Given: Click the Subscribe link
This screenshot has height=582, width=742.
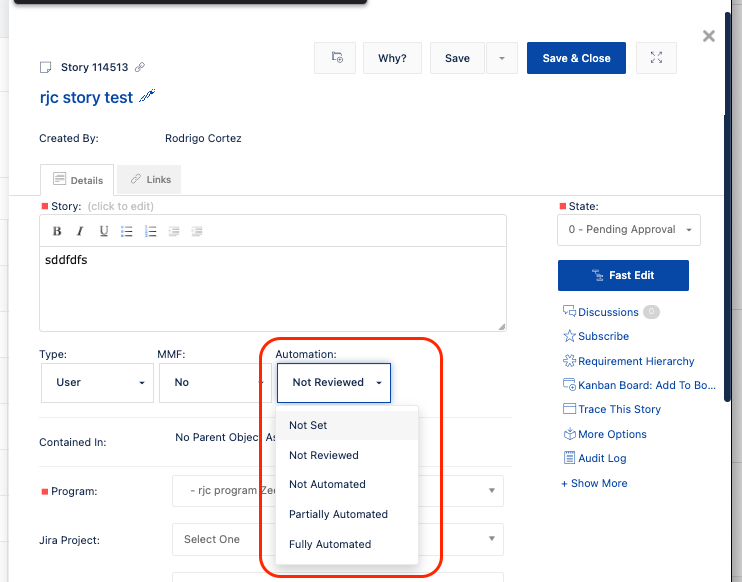Looking at the screenshot, I should coord(603,336).
